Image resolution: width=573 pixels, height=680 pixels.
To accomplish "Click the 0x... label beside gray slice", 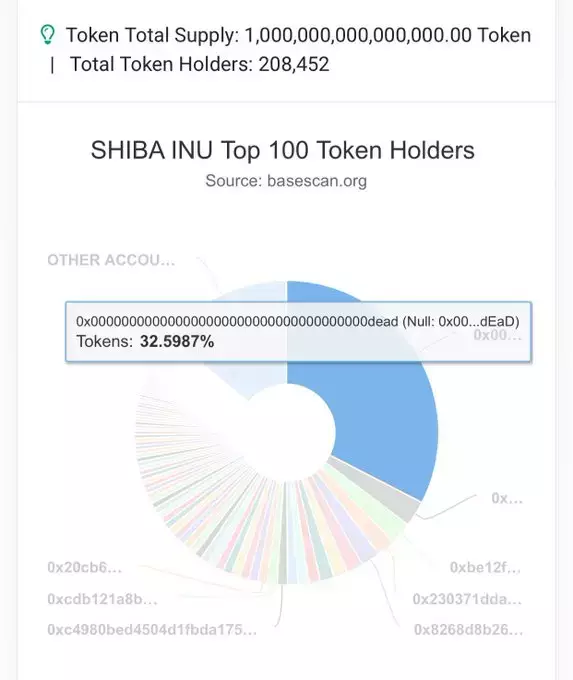I will click(x=507, y=498).
